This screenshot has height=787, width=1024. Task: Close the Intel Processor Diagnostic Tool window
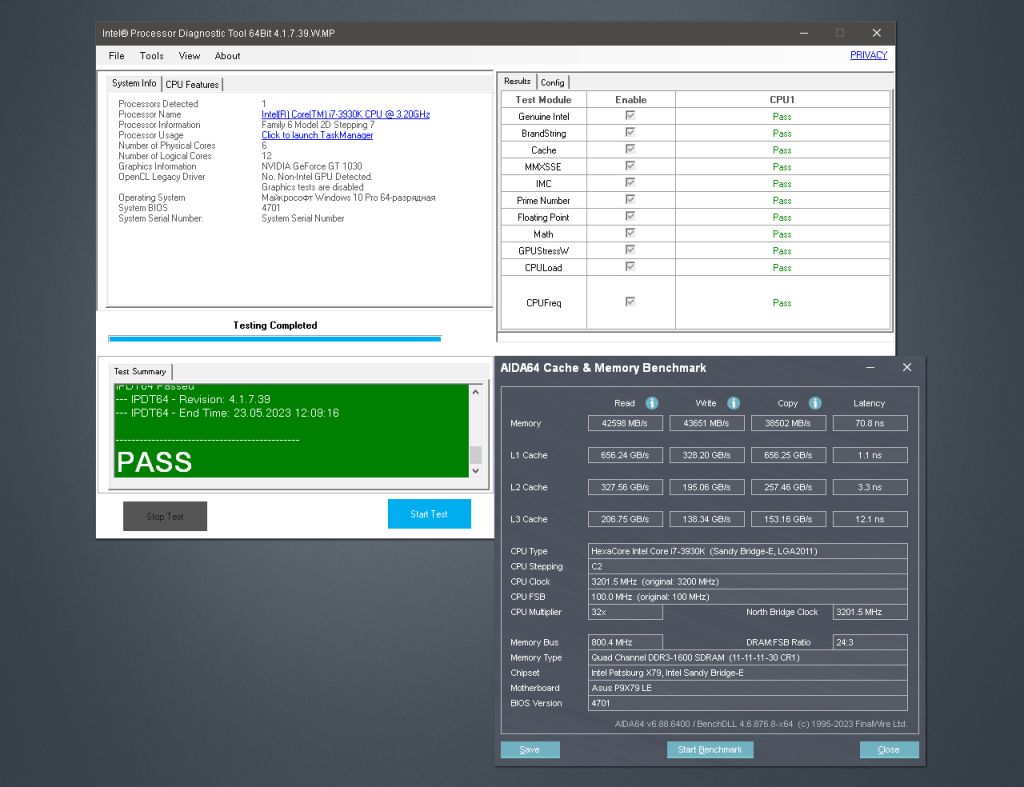pyautogui.click(x=876, y=33)
